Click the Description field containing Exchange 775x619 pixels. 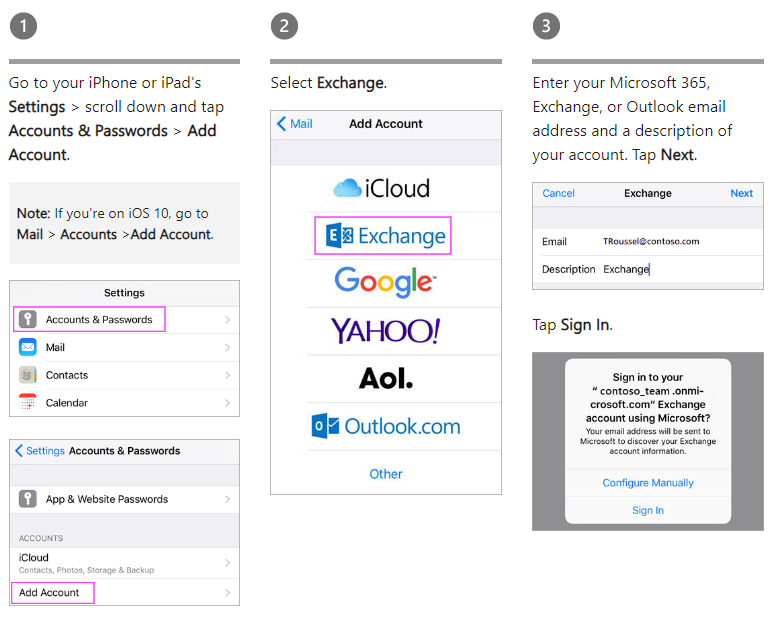(648, 269)
